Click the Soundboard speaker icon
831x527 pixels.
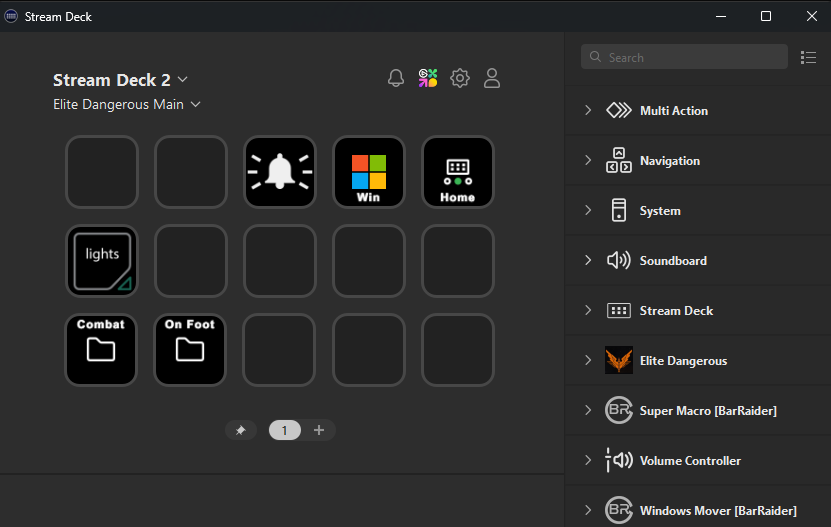tap(618, 260)
